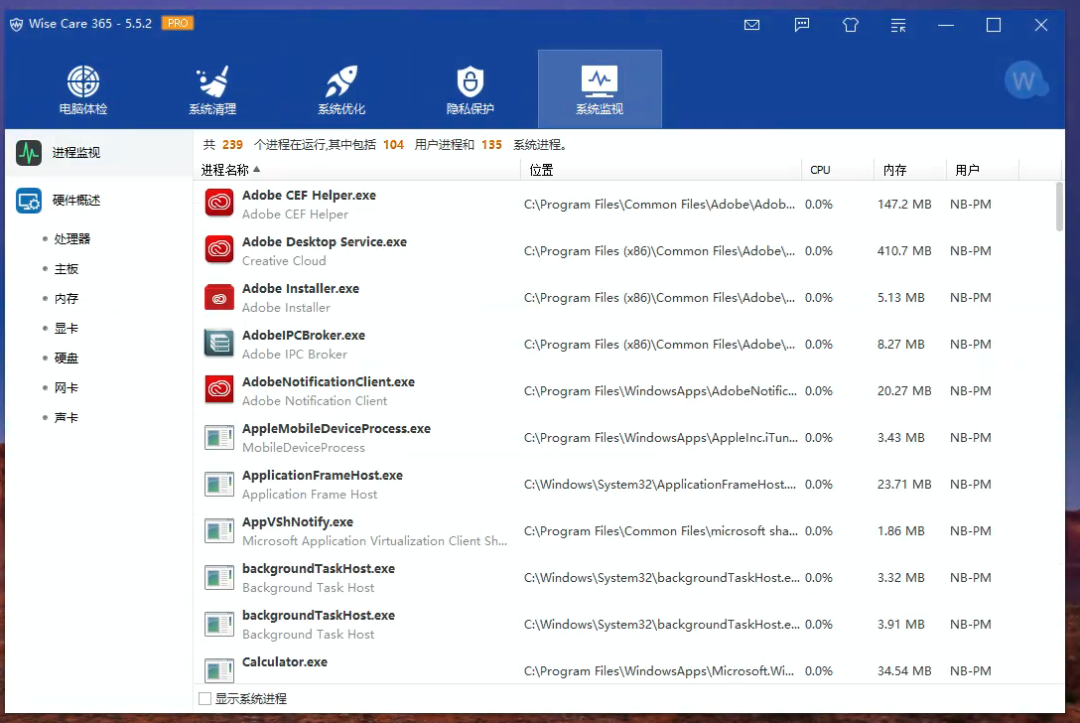This screenshot has width=1080, height=723.
Task: Sort by 用户 user column header
Action: click(x=983, y=170)
